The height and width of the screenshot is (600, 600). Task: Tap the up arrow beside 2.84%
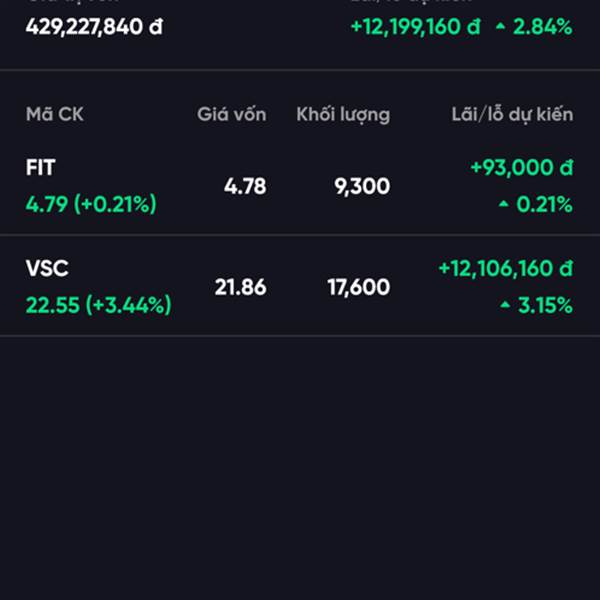click(501, 27)
